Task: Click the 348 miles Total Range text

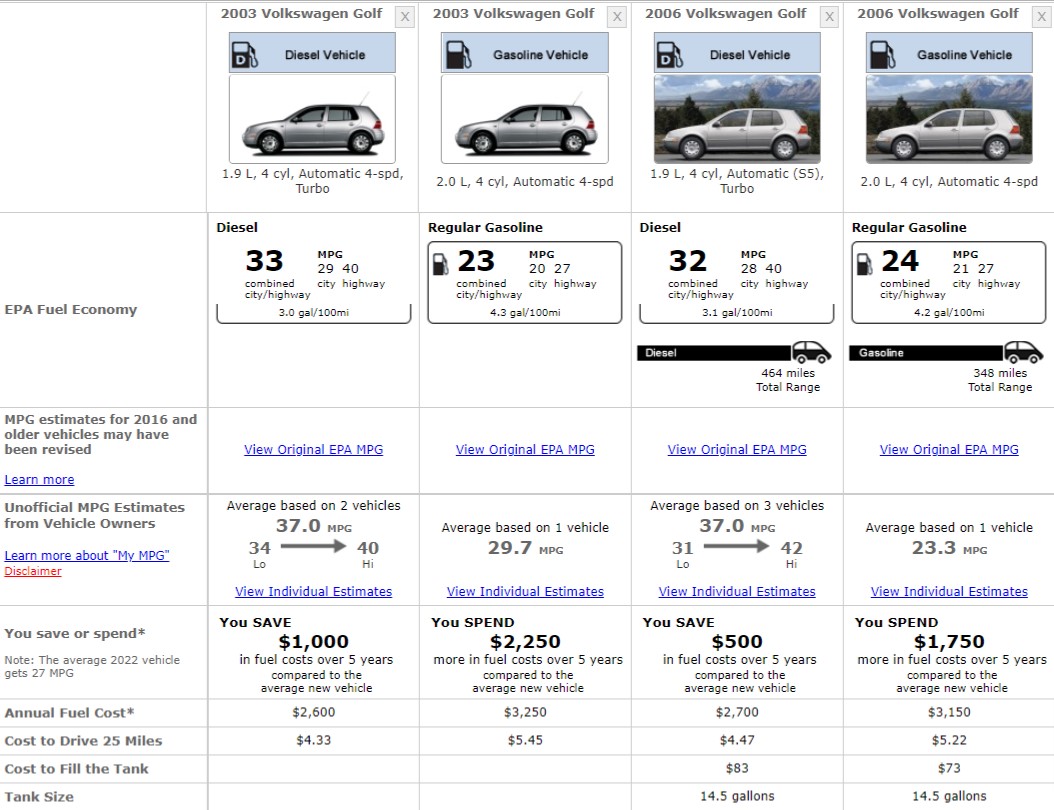Action: tap(1000, 380)
